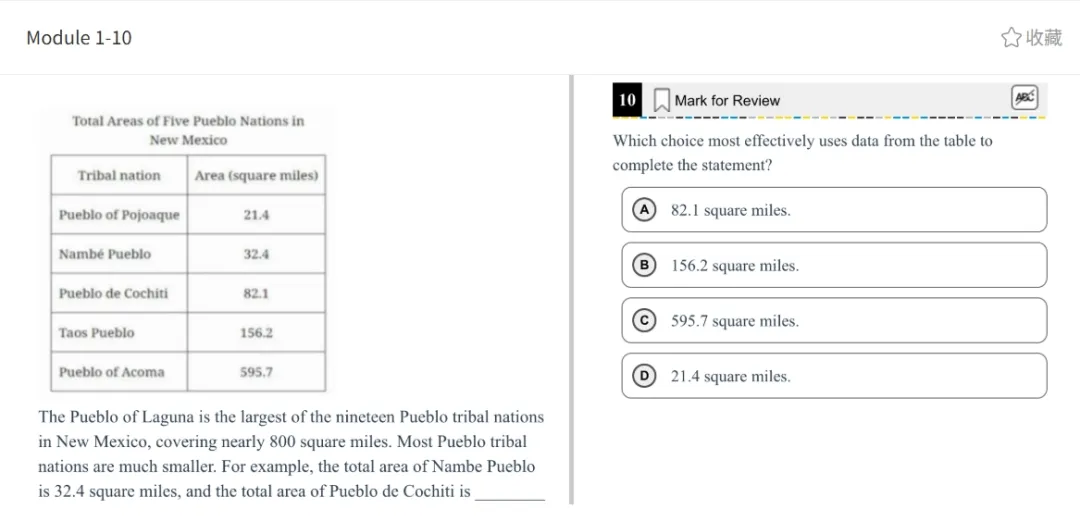Click the Mark for Review bookmark icon
The image size is (1080, 522).
tap(661, 101)
